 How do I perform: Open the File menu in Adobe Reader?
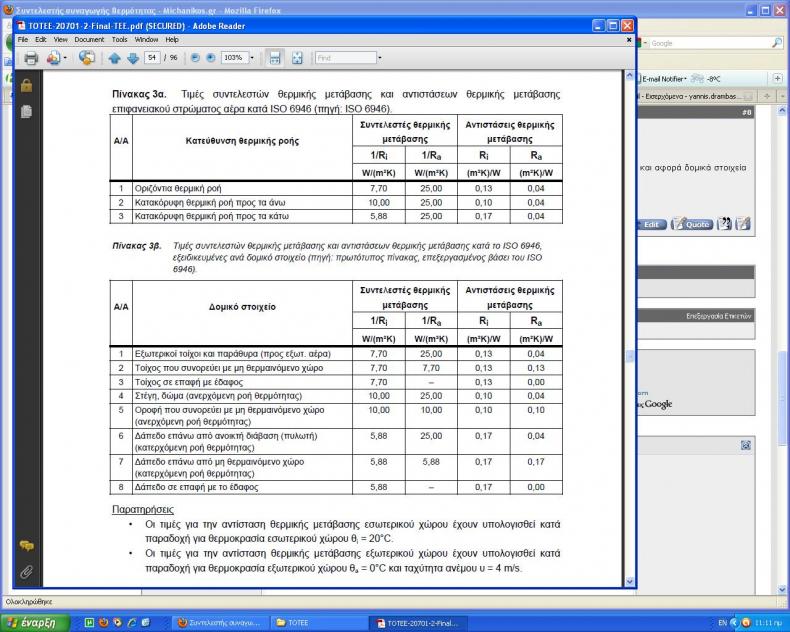click(x=23, y=39)
